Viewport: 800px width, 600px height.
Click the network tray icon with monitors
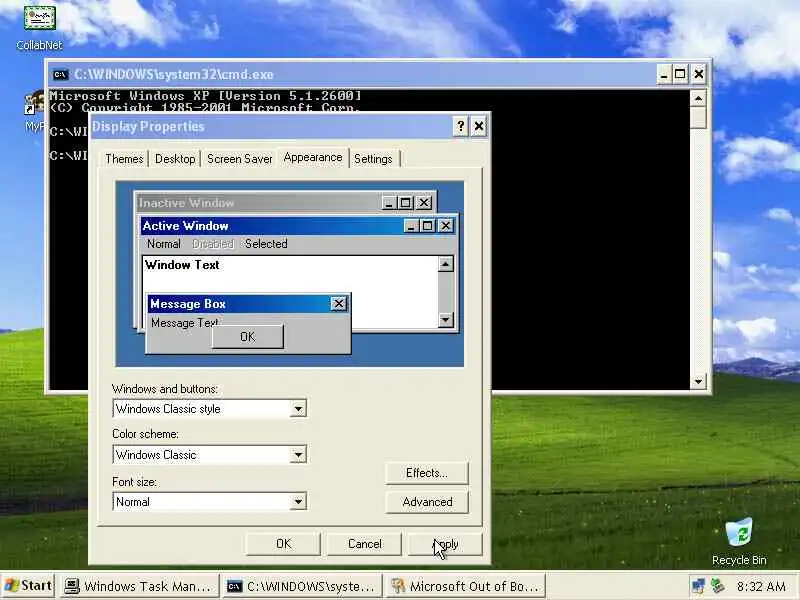coord(698,586)
